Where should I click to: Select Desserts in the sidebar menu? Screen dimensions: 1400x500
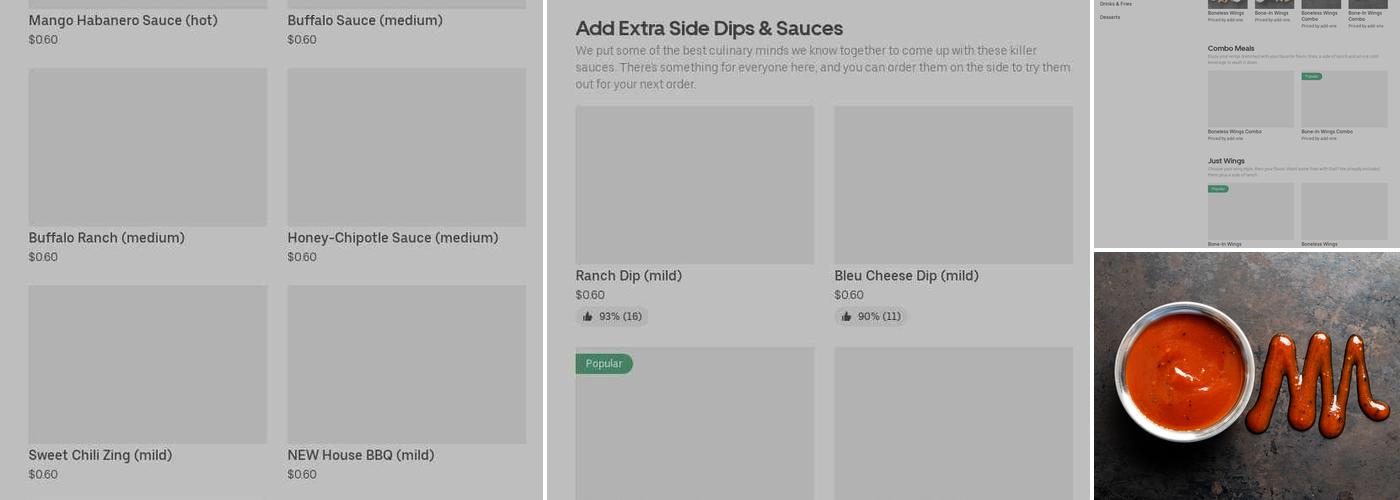coord(1110,17)
